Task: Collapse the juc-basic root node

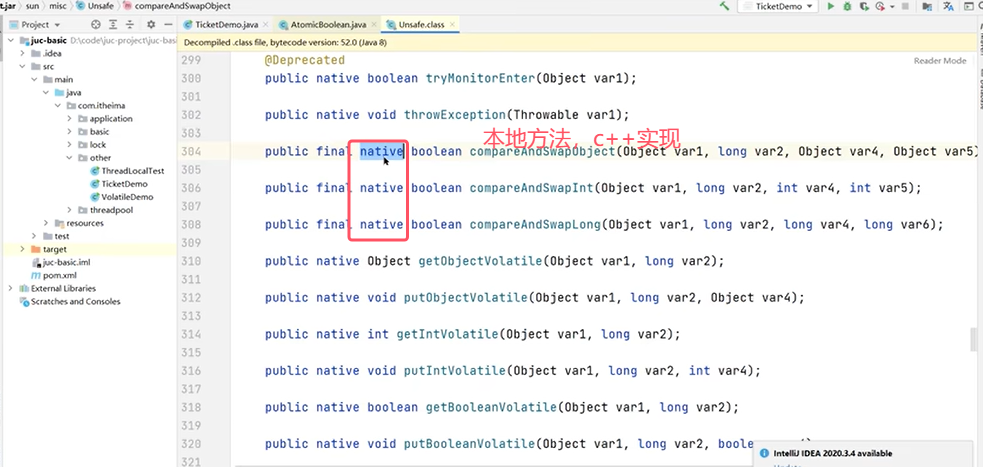Action: pyautogui.click(x=13, y=40)
